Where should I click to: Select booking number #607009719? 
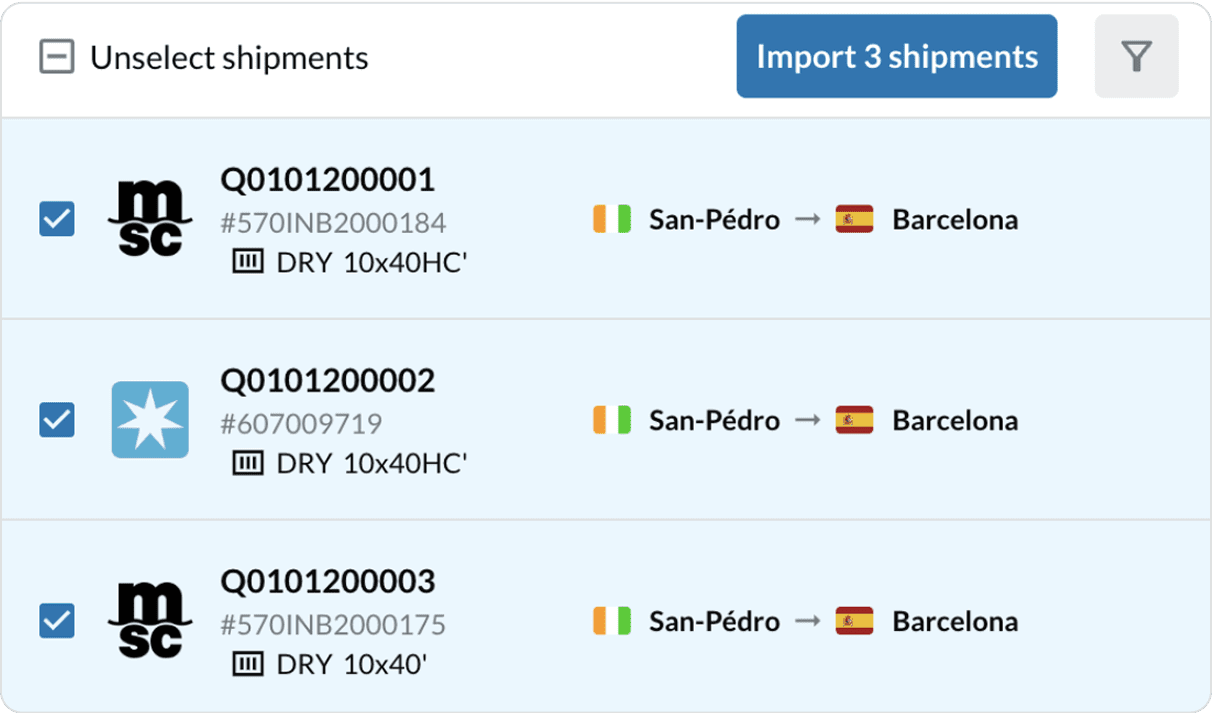301,424
